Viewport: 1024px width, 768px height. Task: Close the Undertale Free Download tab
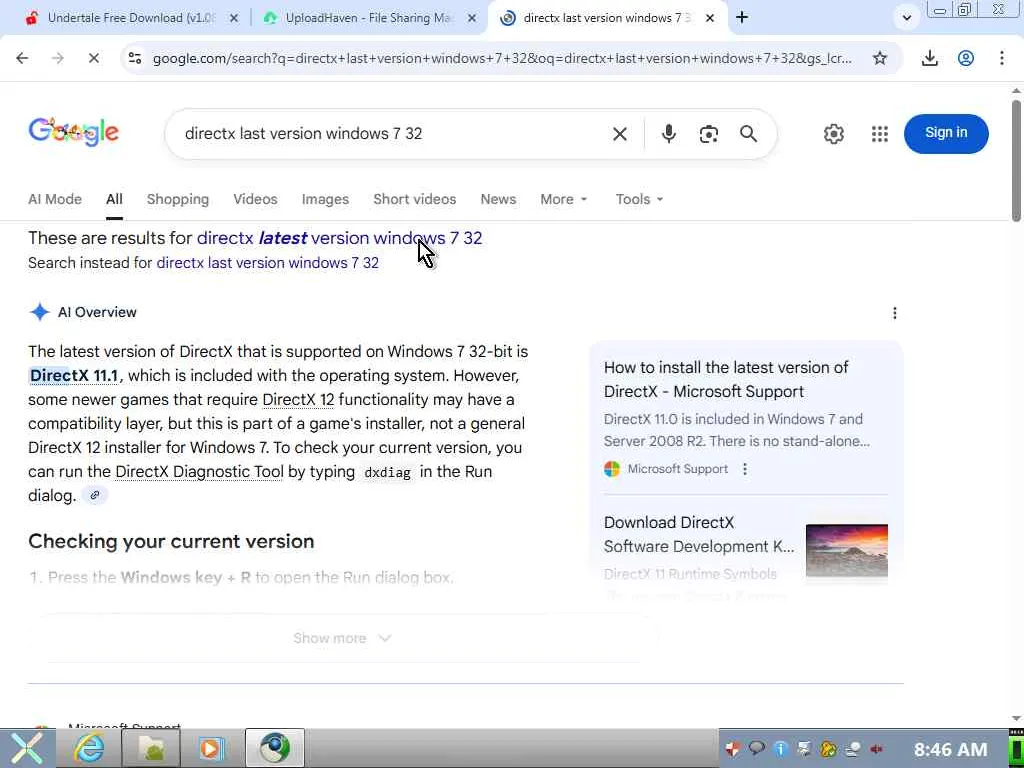[x=234, y=18]
